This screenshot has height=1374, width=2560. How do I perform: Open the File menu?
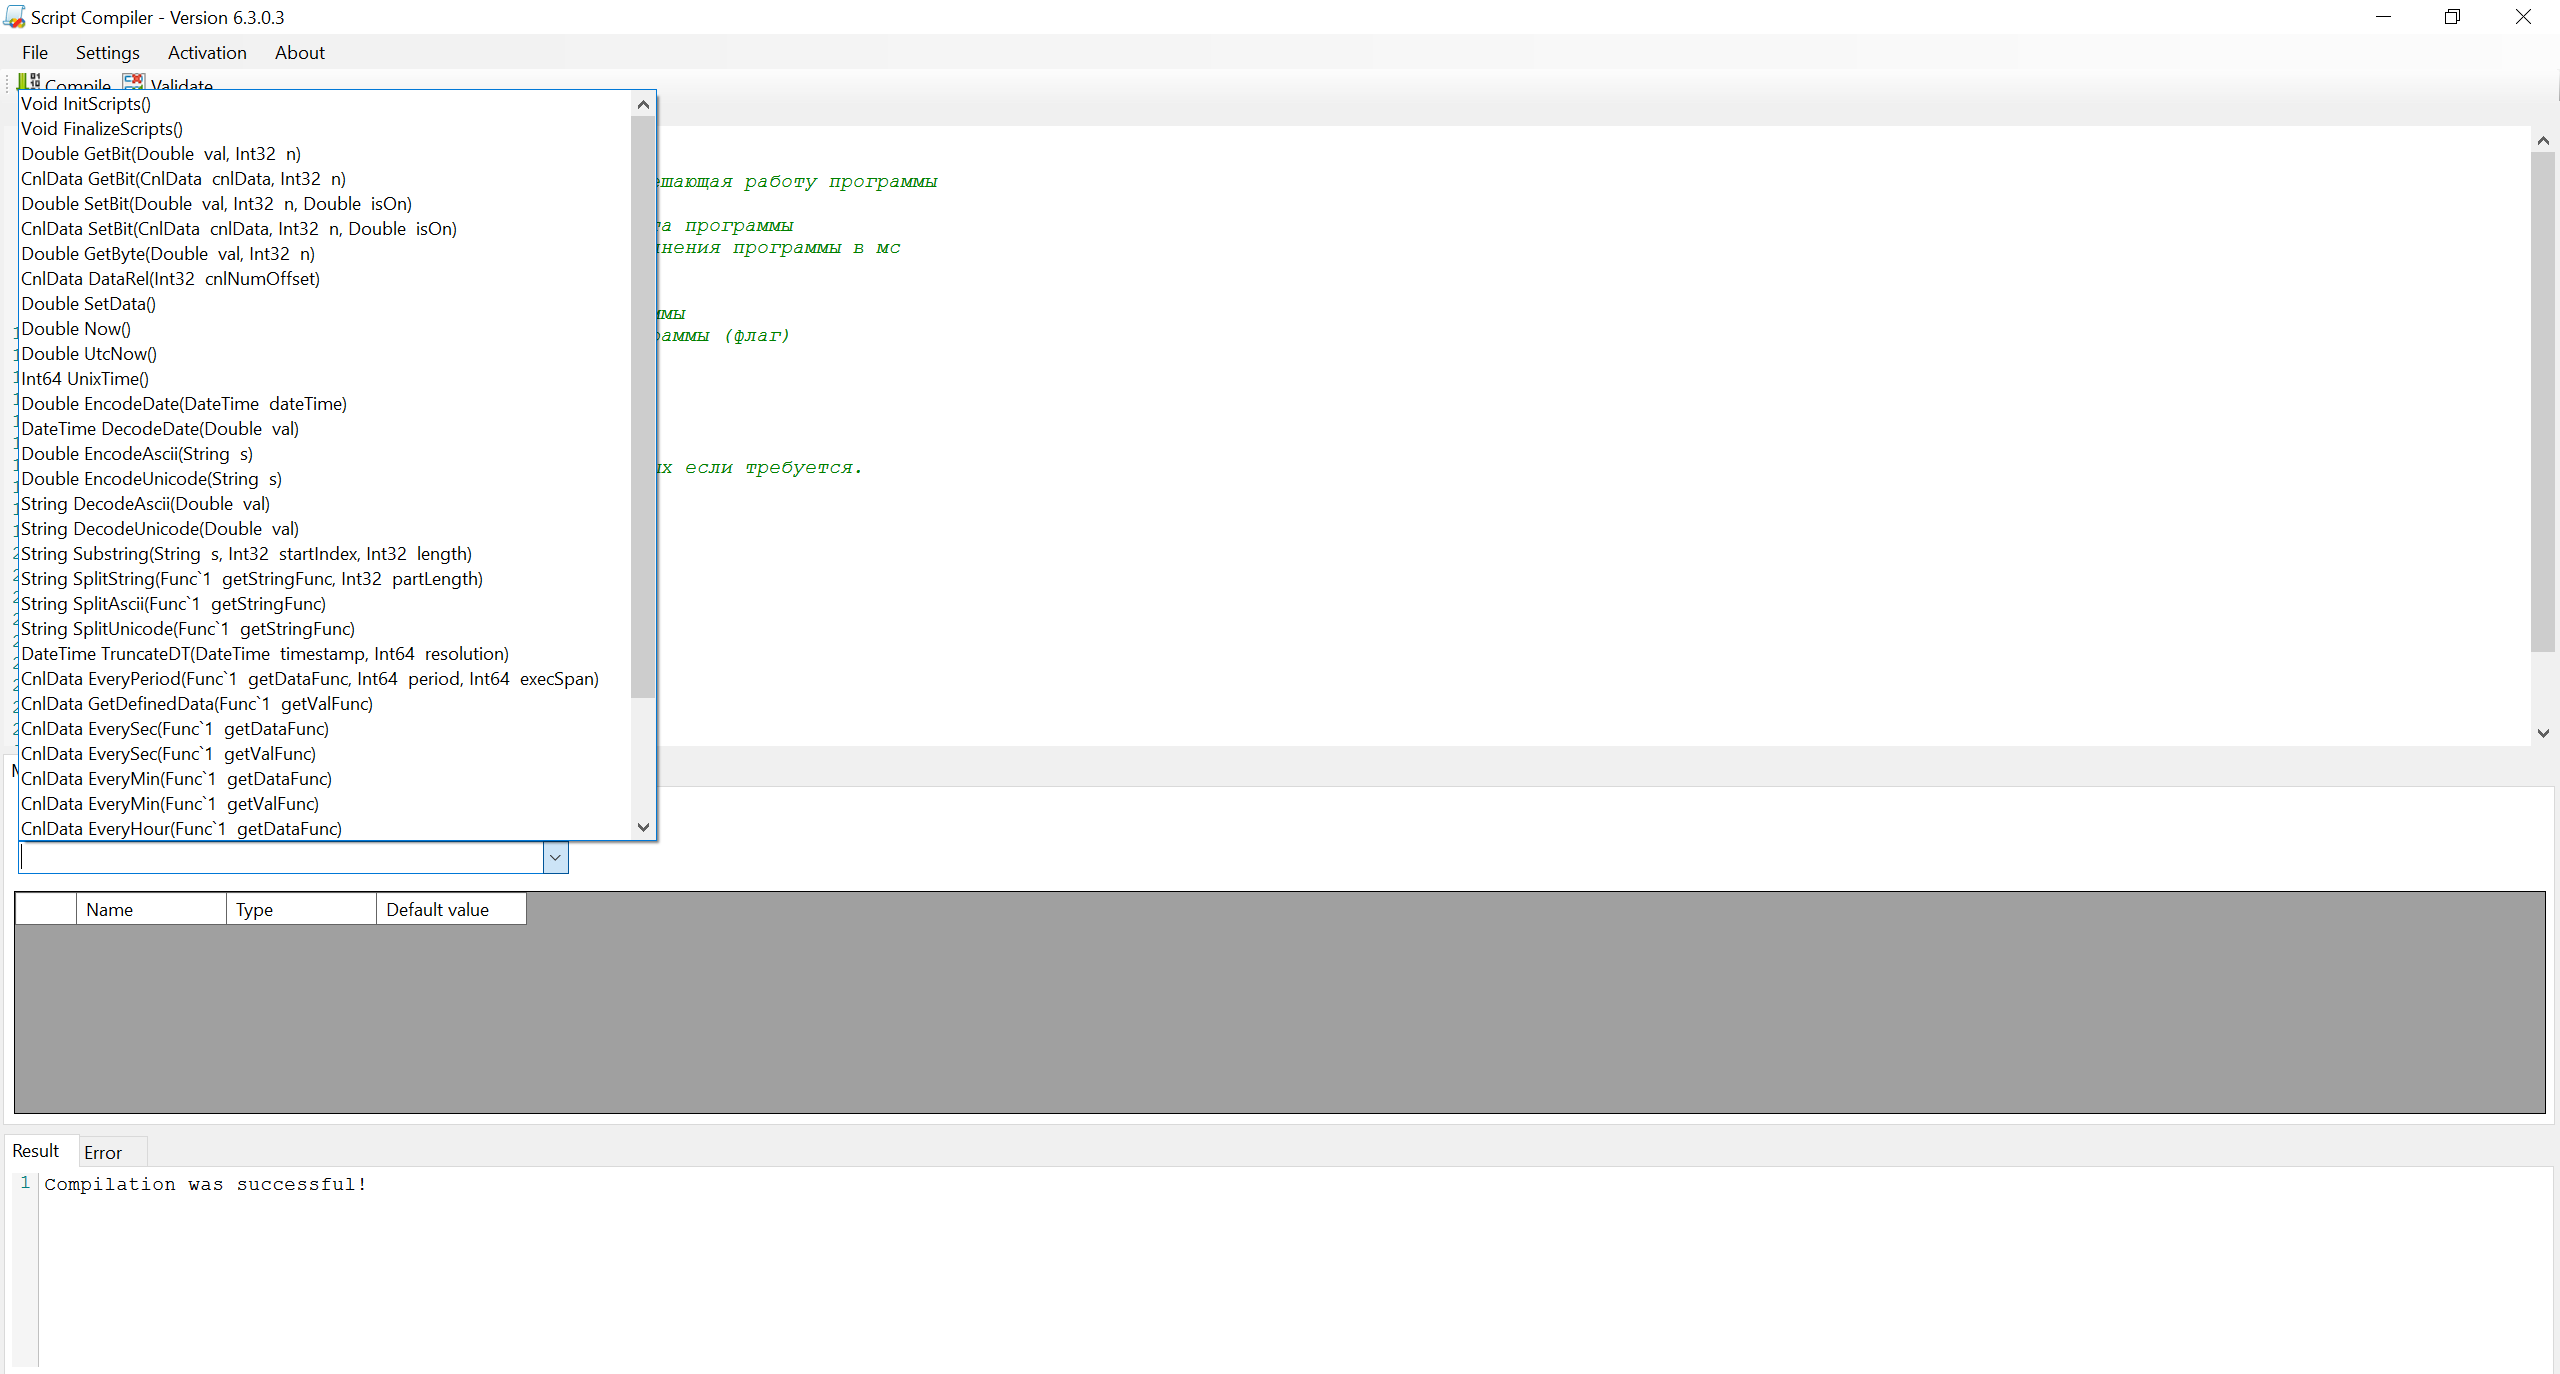click(x=35, y=53)
